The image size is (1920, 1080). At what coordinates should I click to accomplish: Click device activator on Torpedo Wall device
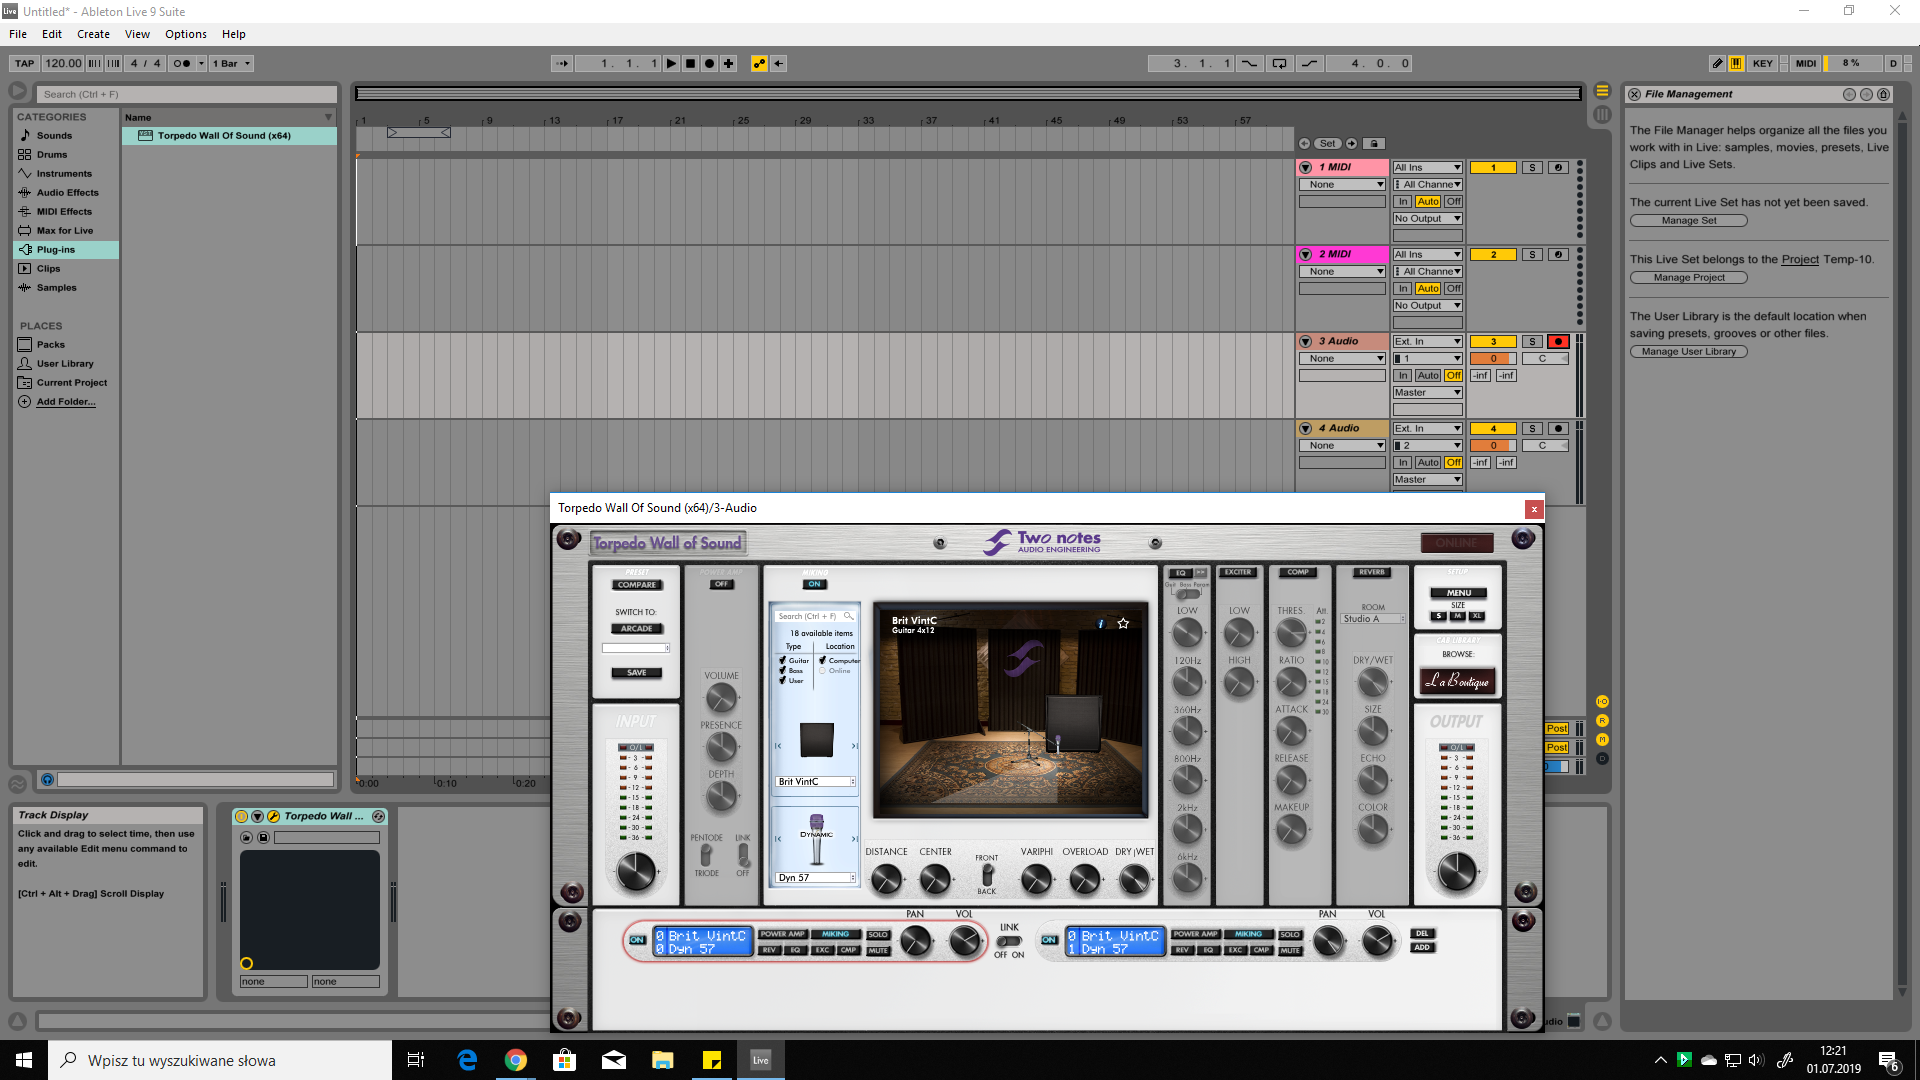point(241,817)
